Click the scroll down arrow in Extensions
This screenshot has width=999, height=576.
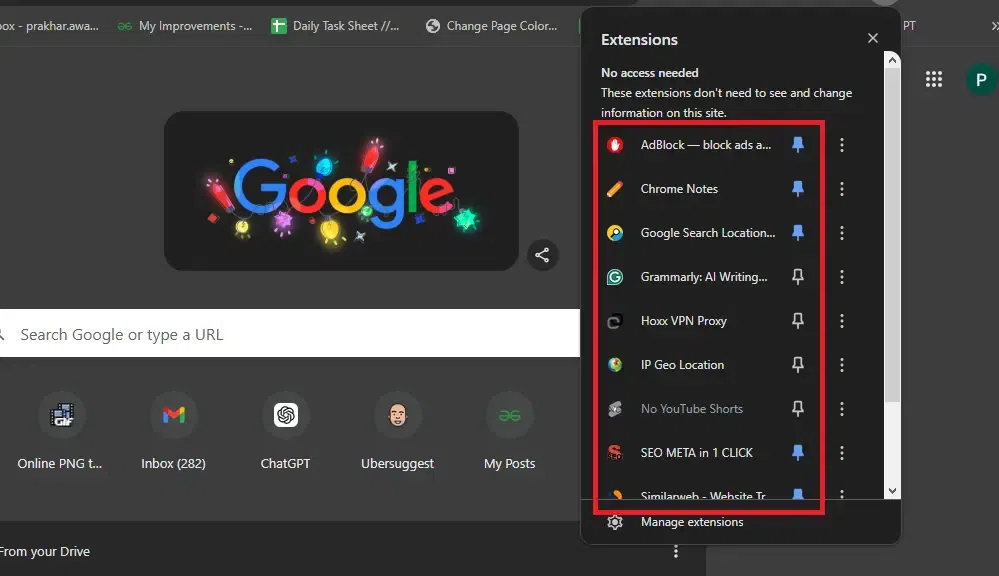[893, 491]
